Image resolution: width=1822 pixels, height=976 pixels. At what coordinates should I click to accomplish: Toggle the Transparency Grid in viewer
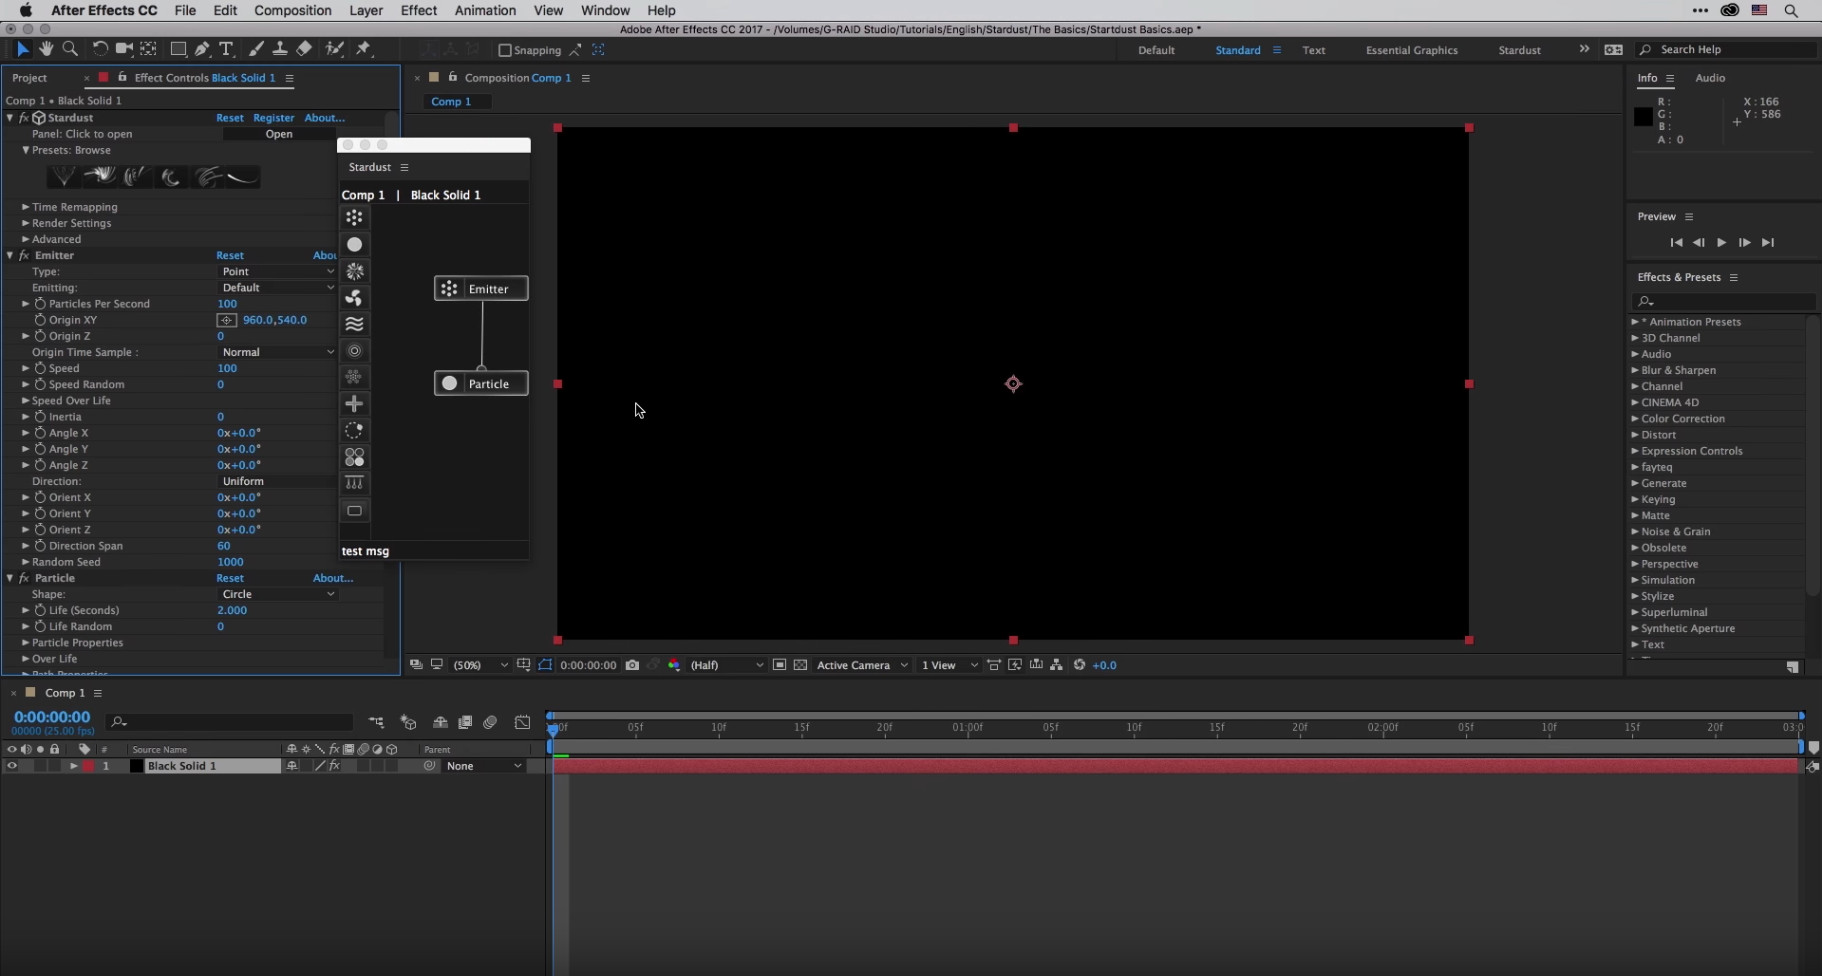click(800, 665)
